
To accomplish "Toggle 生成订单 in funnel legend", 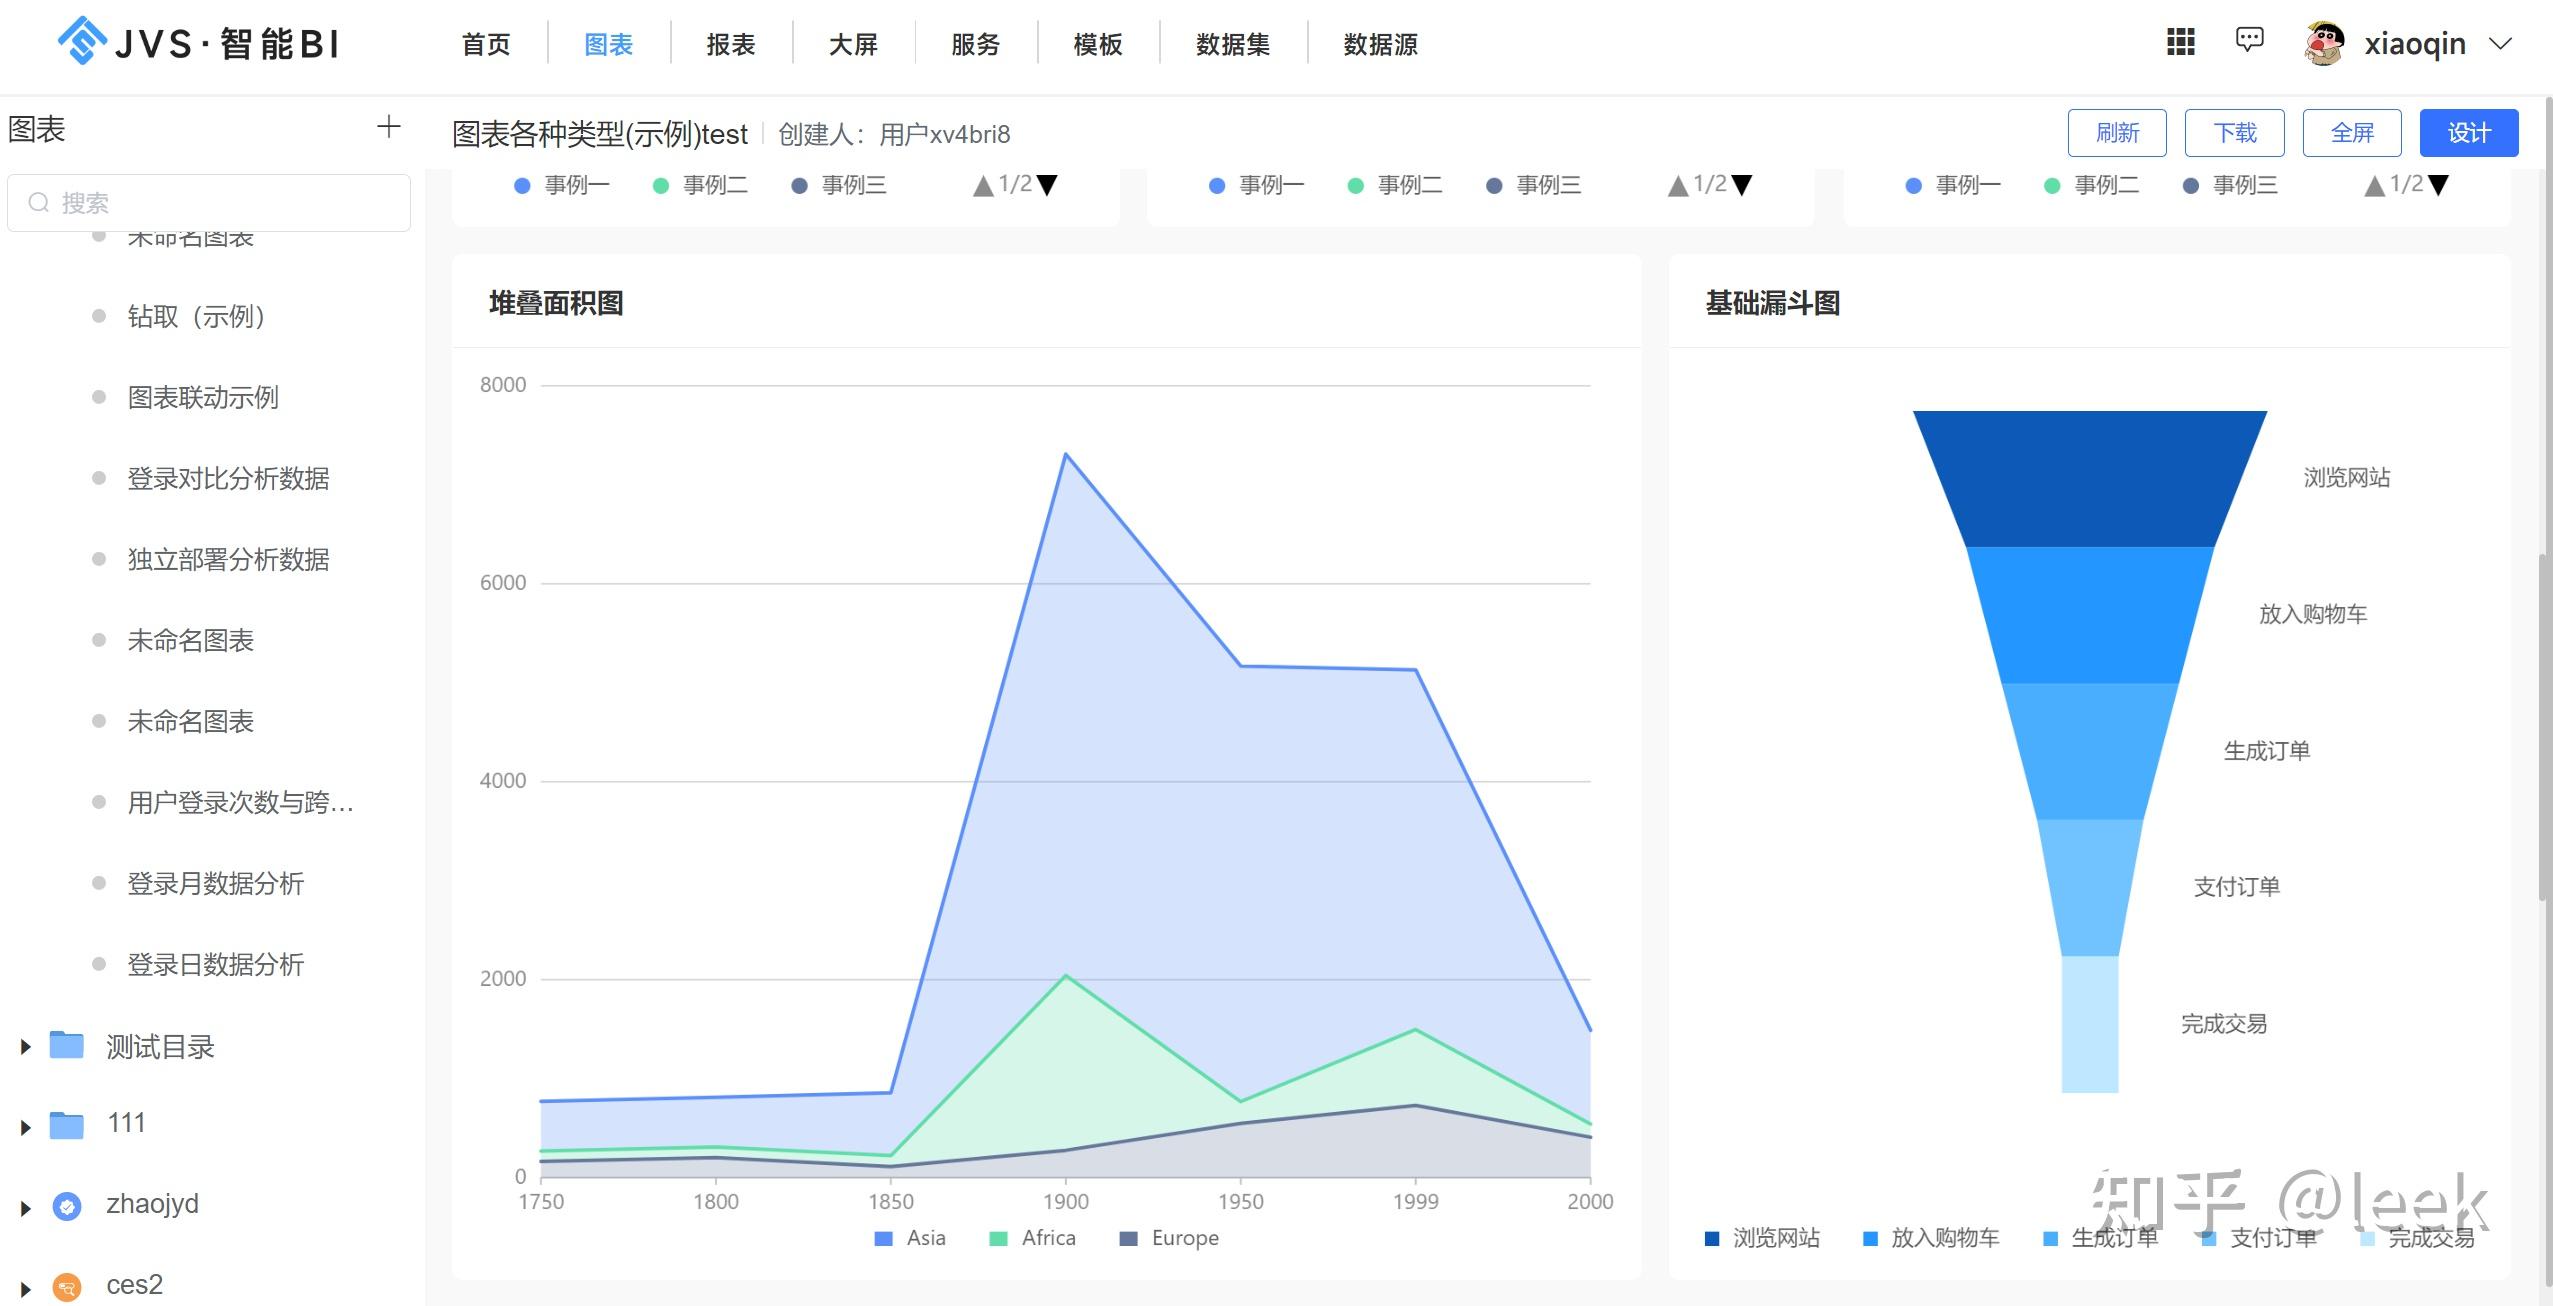I will [2100, 1238].
